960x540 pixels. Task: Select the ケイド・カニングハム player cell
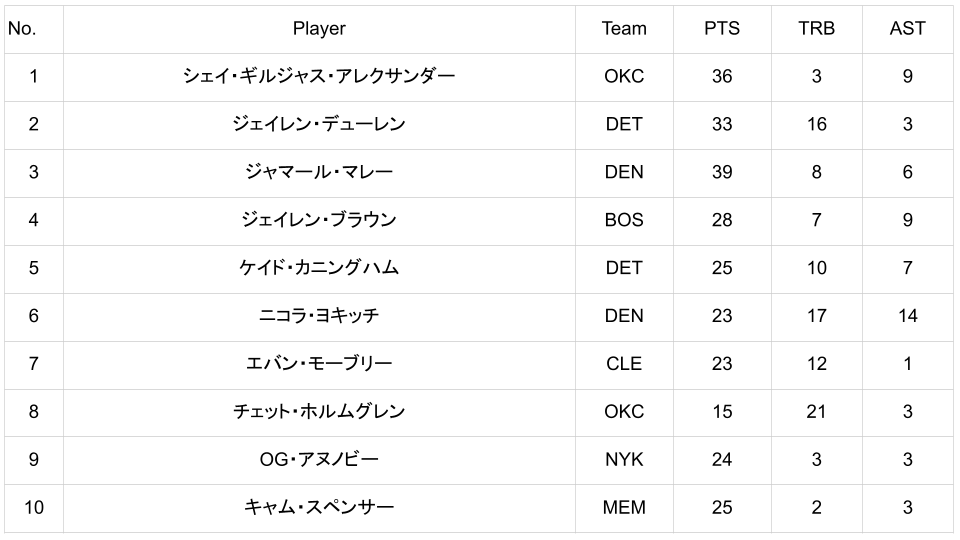click(x=319, y=268)
